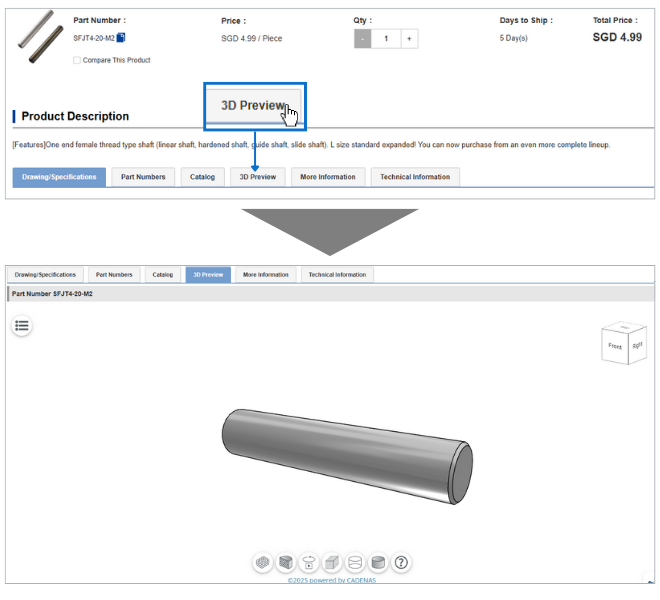Image resolution: width=660 pixels, height=600 pixels.
Task: Open the list menu icon in 3D viewer
Action: 22,325
